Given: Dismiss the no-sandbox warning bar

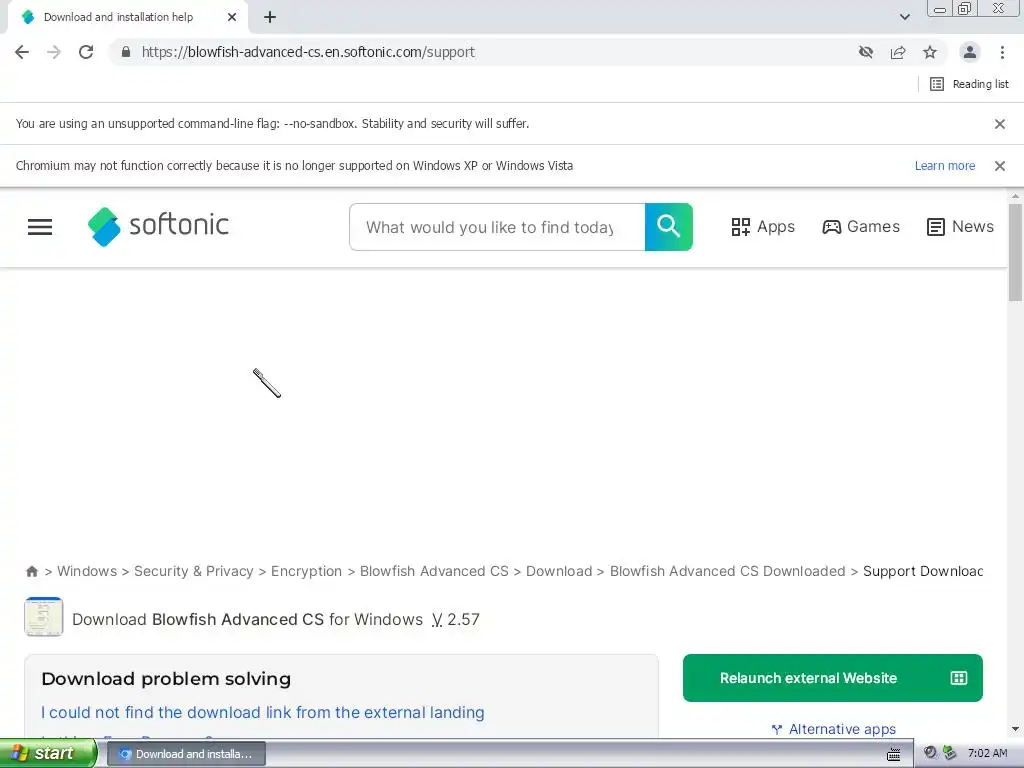Looking at the screenshot, I should coord(1000,123).
